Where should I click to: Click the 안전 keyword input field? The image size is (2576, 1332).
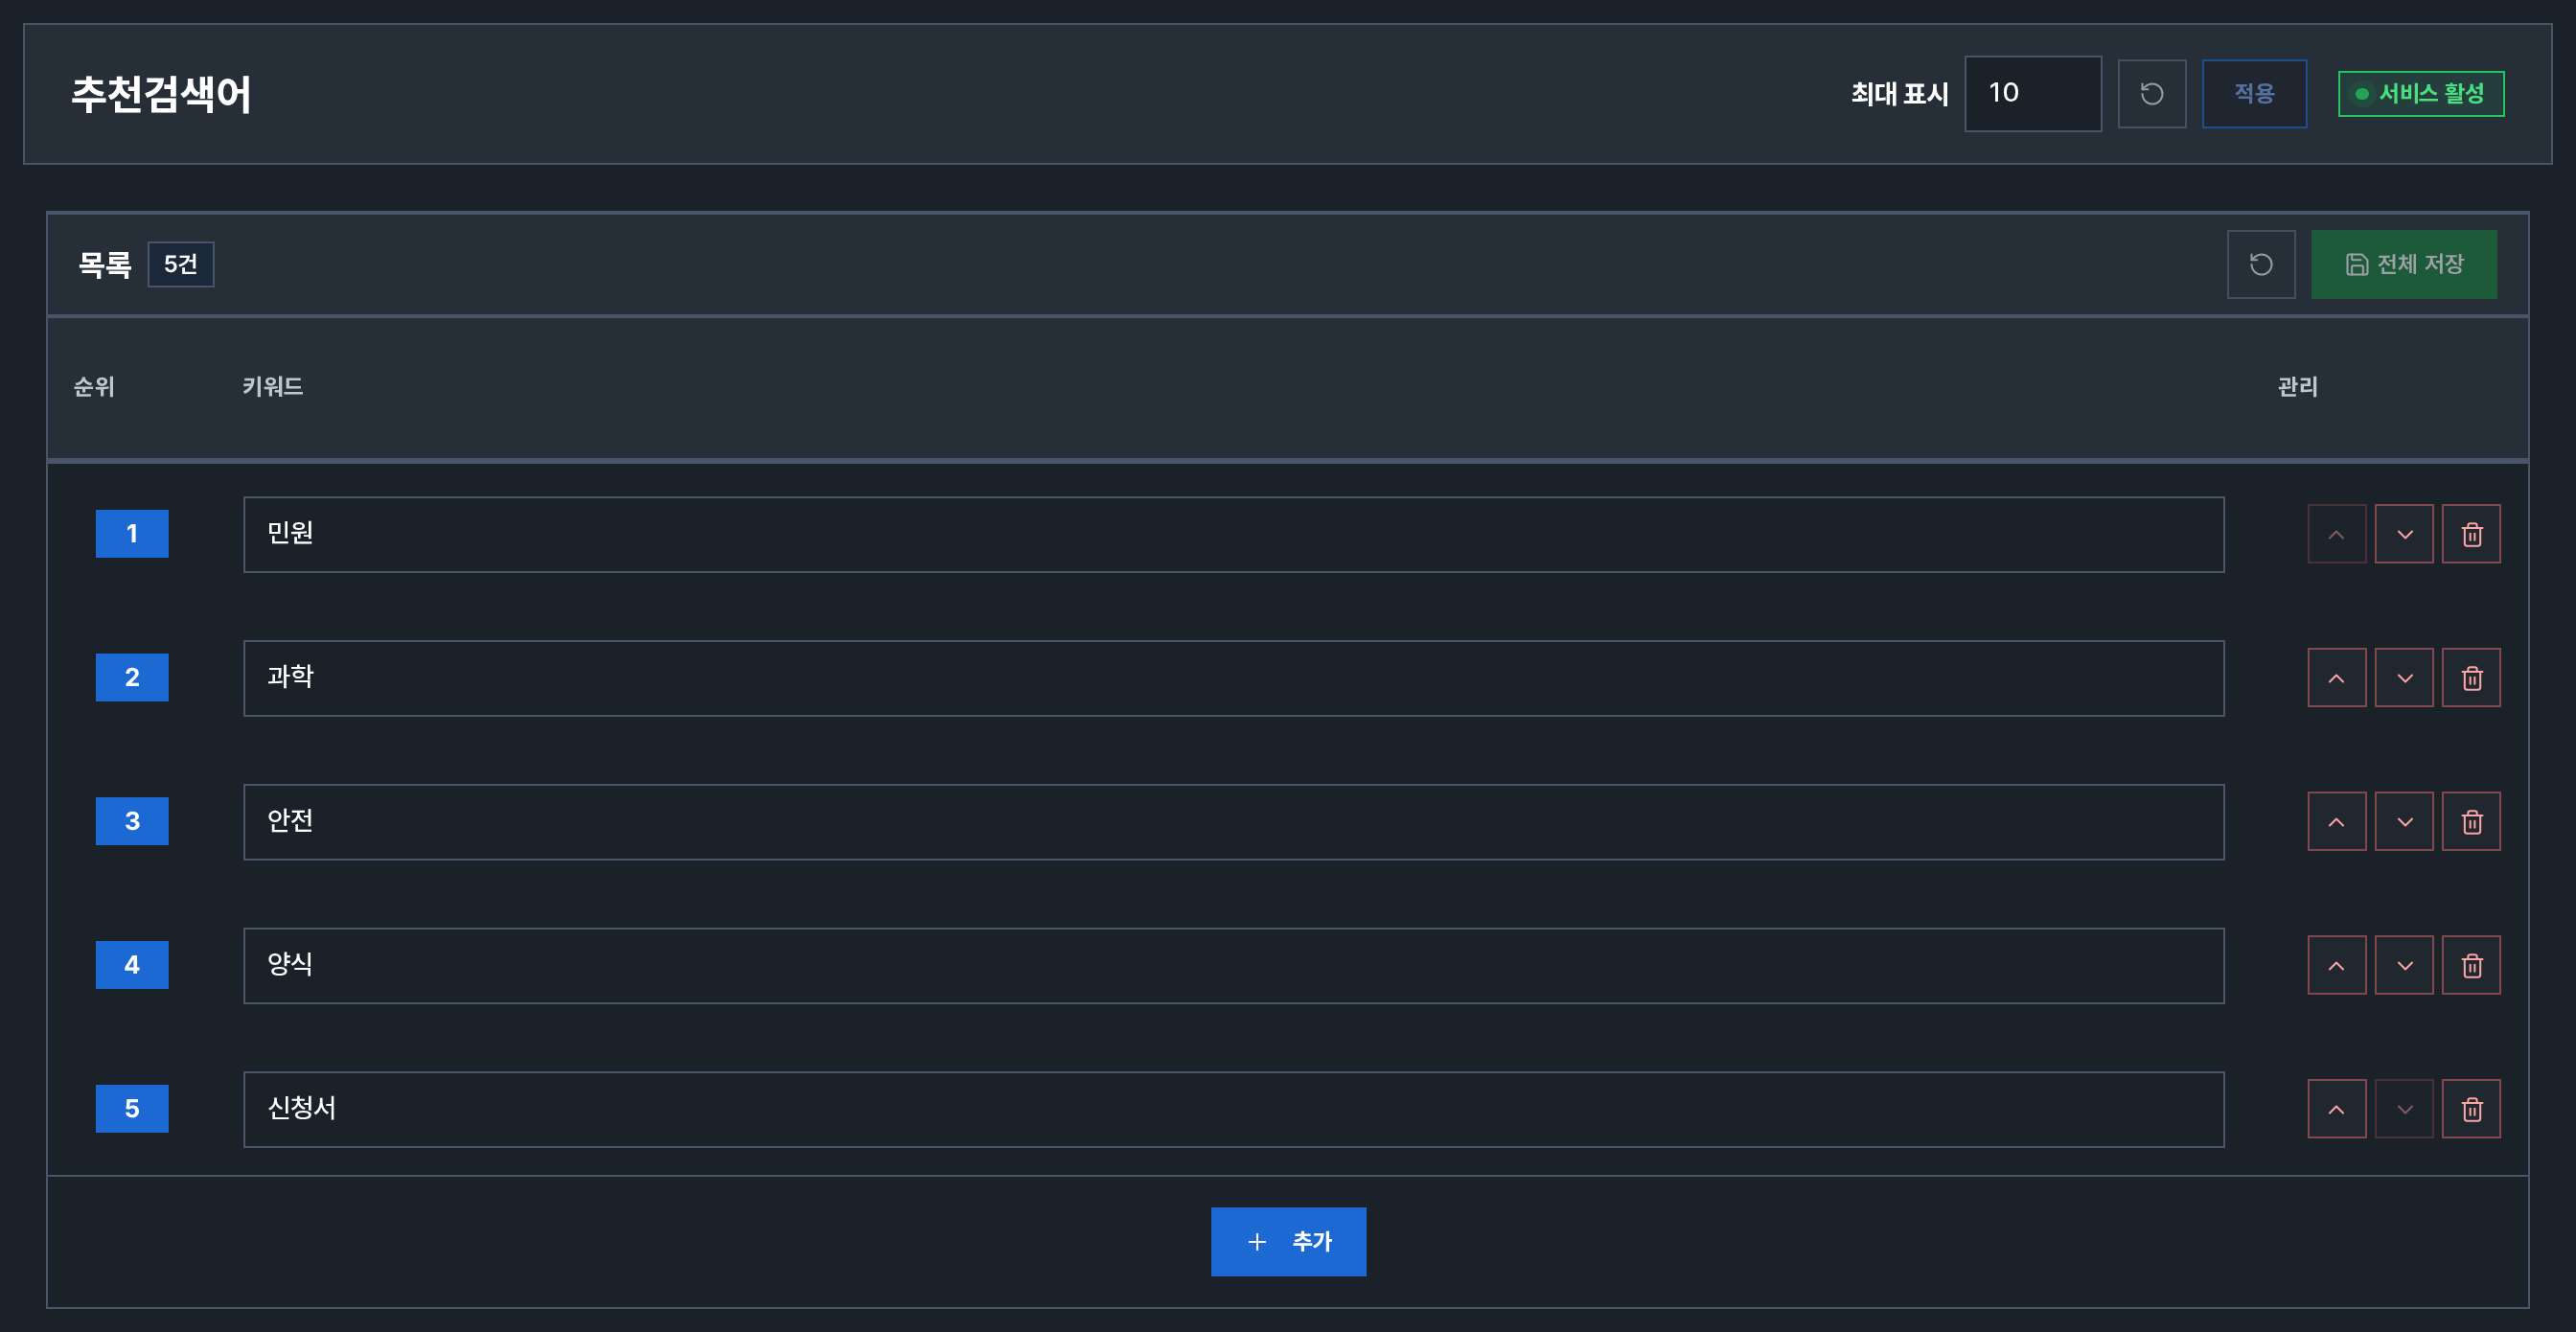pos(1233,822)
